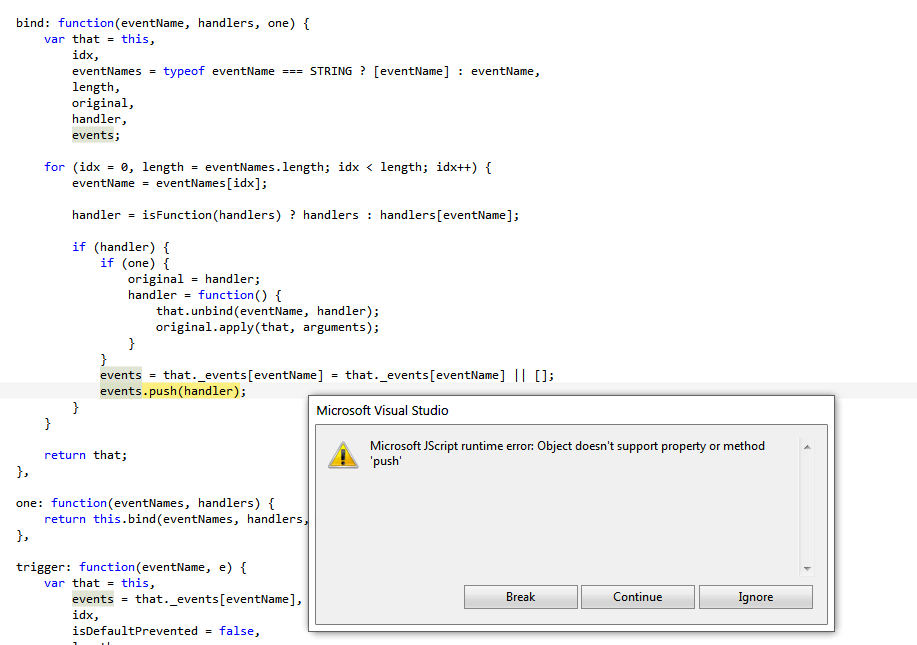
Task: Click the highlighted events.push(handler) line
Action: click(x=173, y=391)
